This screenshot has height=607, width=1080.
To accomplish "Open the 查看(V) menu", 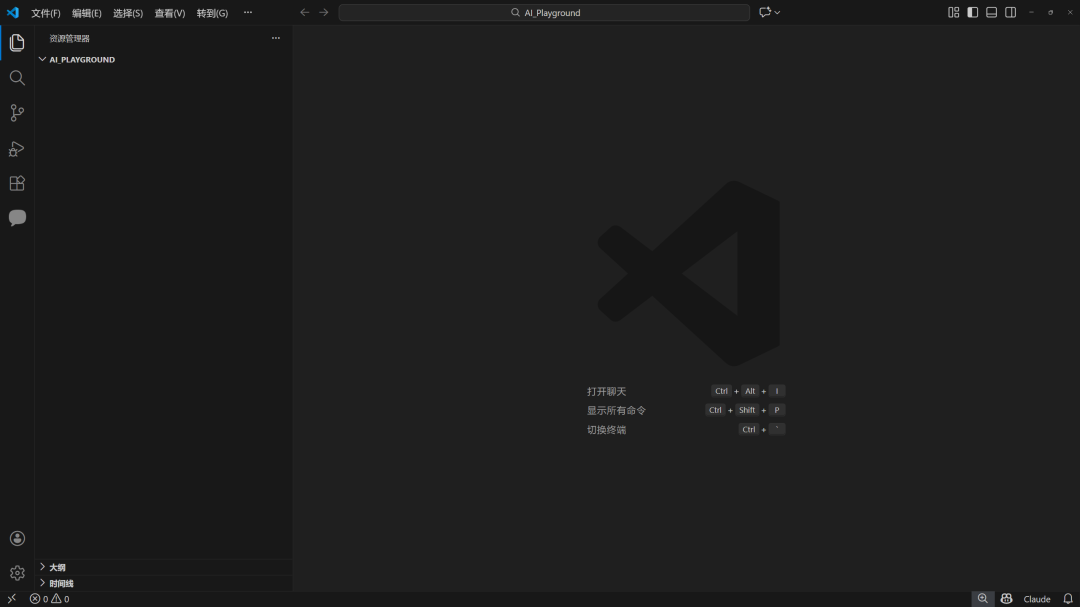I will coord(169,13).
